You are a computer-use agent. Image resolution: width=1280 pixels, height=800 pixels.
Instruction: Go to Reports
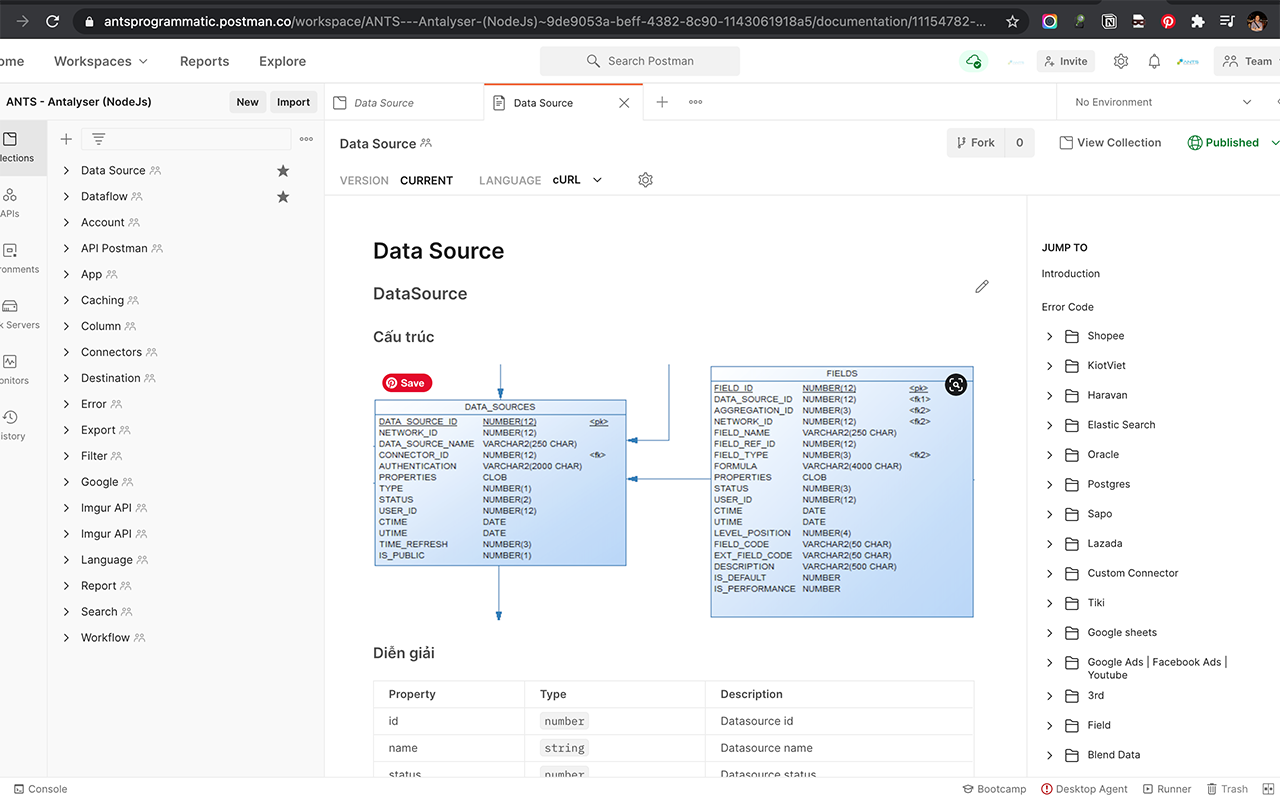pos(205,61)
